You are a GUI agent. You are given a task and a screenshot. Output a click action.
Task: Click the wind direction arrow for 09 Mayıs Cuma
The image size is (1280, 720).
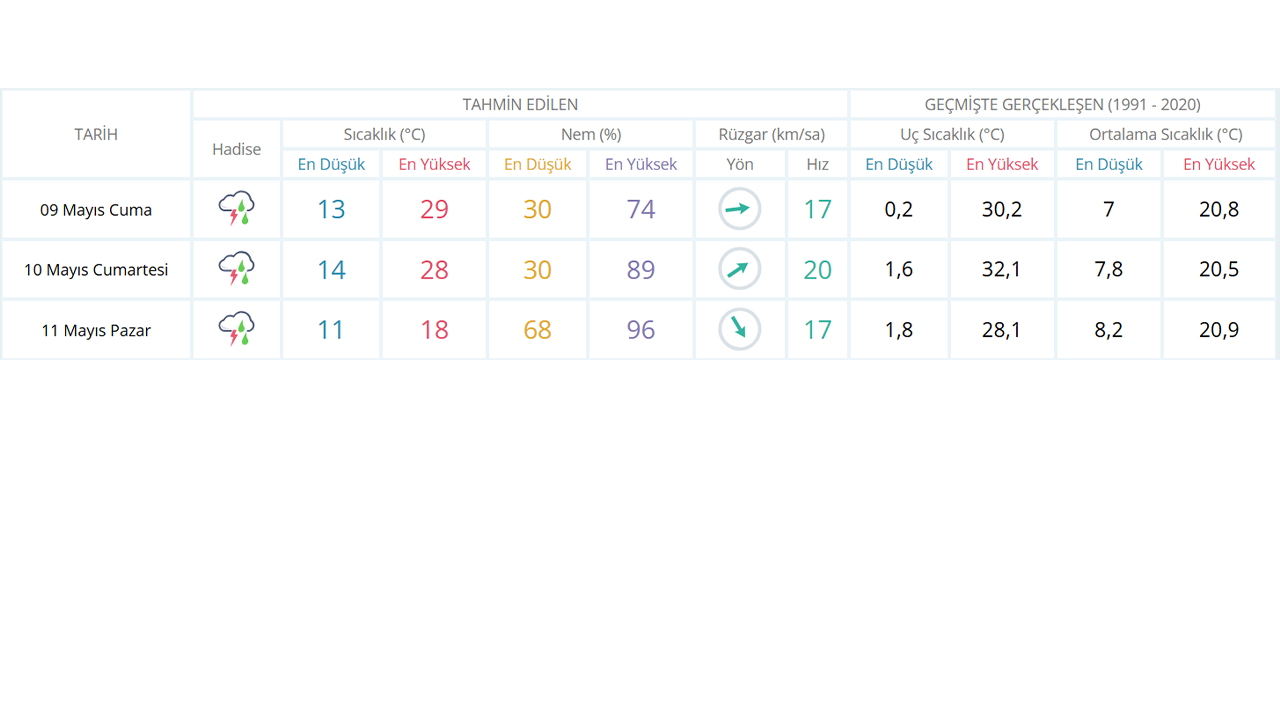coord(740,209)
